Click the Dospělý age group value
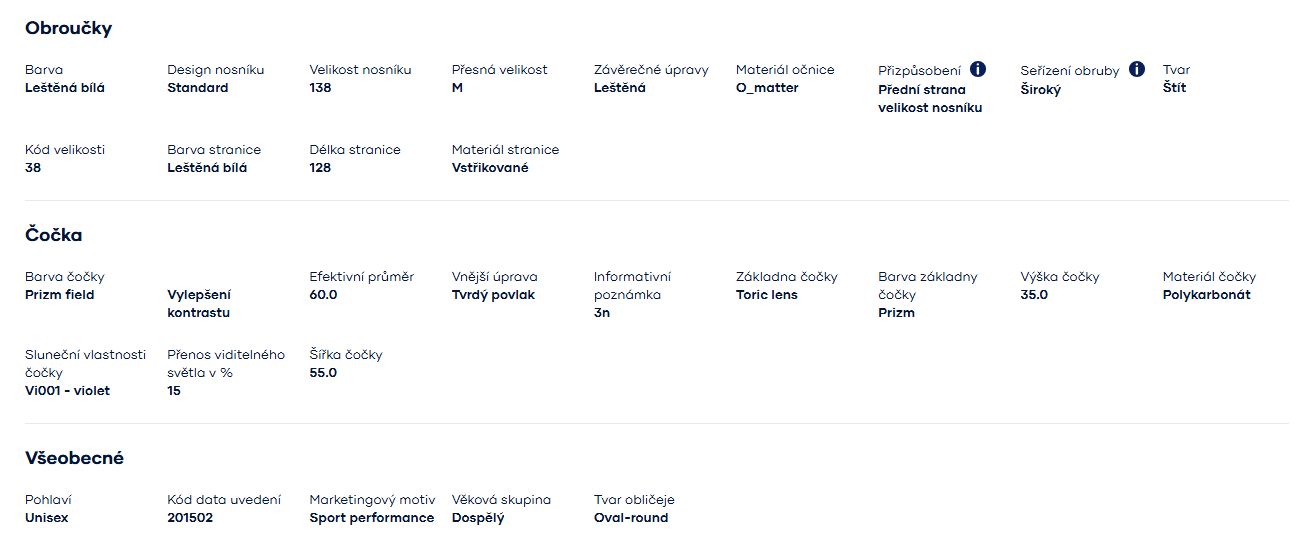1298x549 pixels. pos(478,518)
